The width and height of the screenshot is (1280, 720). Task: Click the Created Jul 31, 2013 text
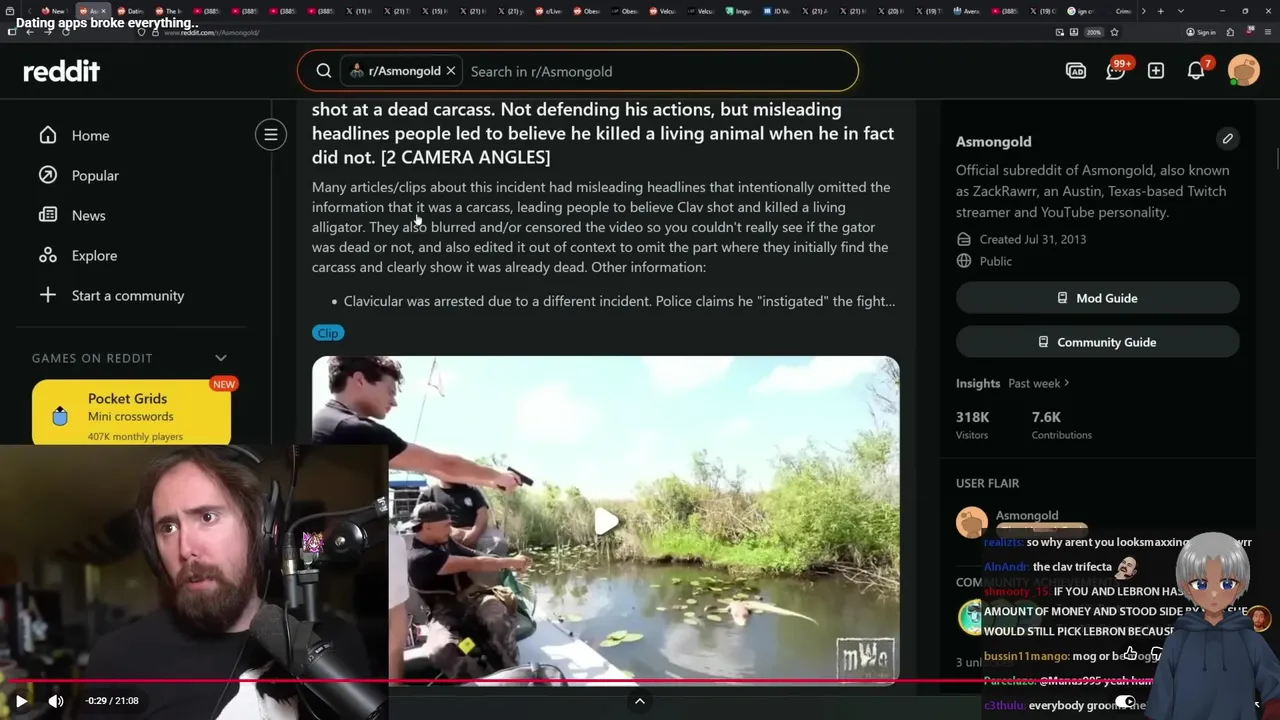click(1033, 239)
